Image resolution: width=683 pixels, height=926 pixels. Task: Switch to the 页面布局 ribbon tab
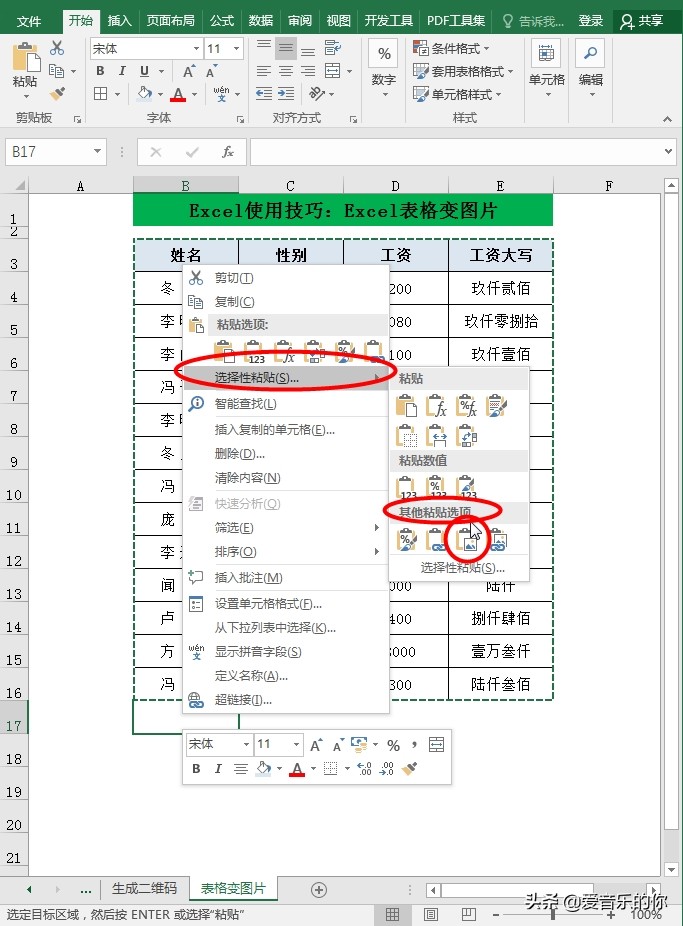pyautogui.click(x=171, y=21)
